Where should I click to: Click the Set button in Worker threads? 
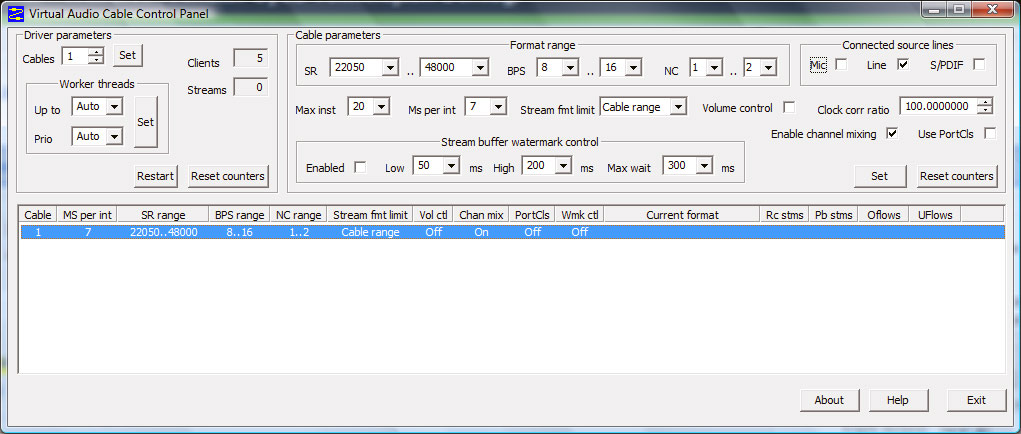(x=146, y=122)
